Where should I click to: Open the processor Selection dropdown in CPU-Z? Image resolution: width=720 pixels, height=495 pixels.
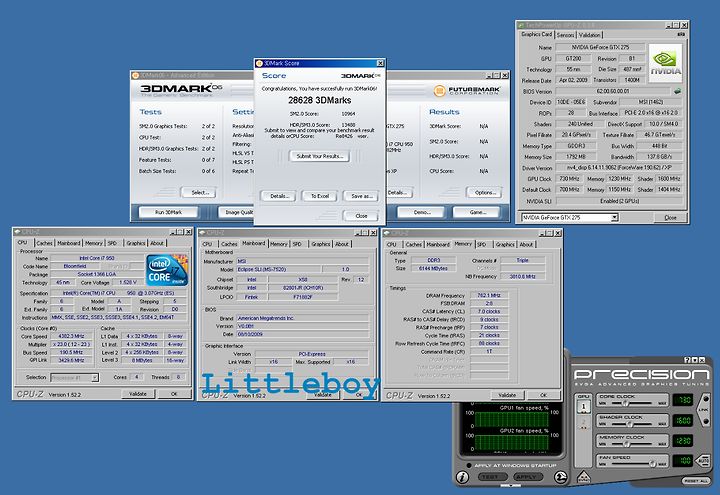coord(95,377)
